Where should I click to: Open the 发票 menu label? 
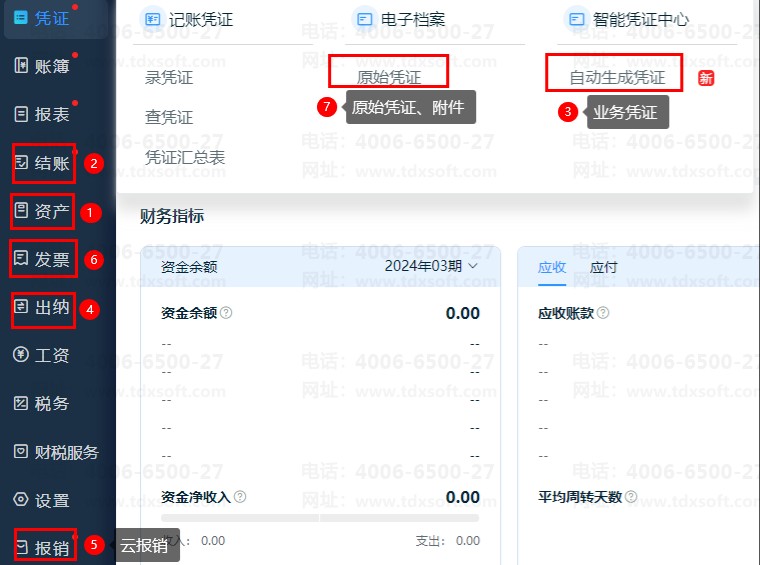[x=52, y=259]
